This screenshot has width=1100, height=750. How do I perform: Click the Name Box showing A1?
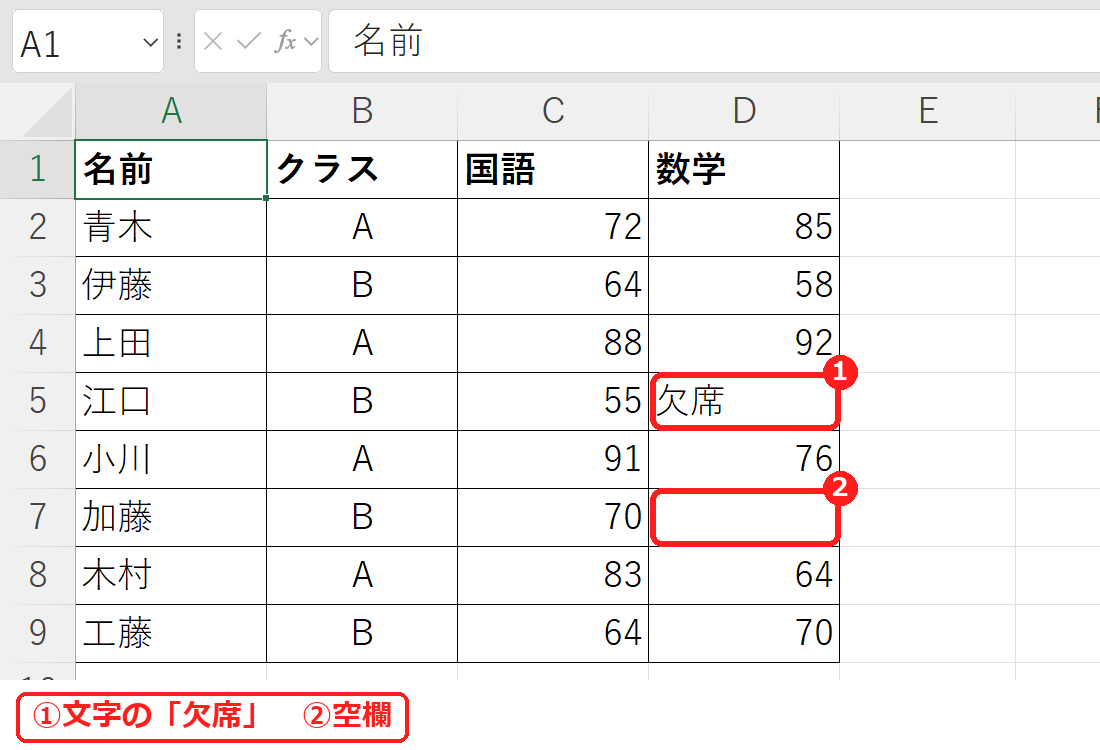(88, 41)
